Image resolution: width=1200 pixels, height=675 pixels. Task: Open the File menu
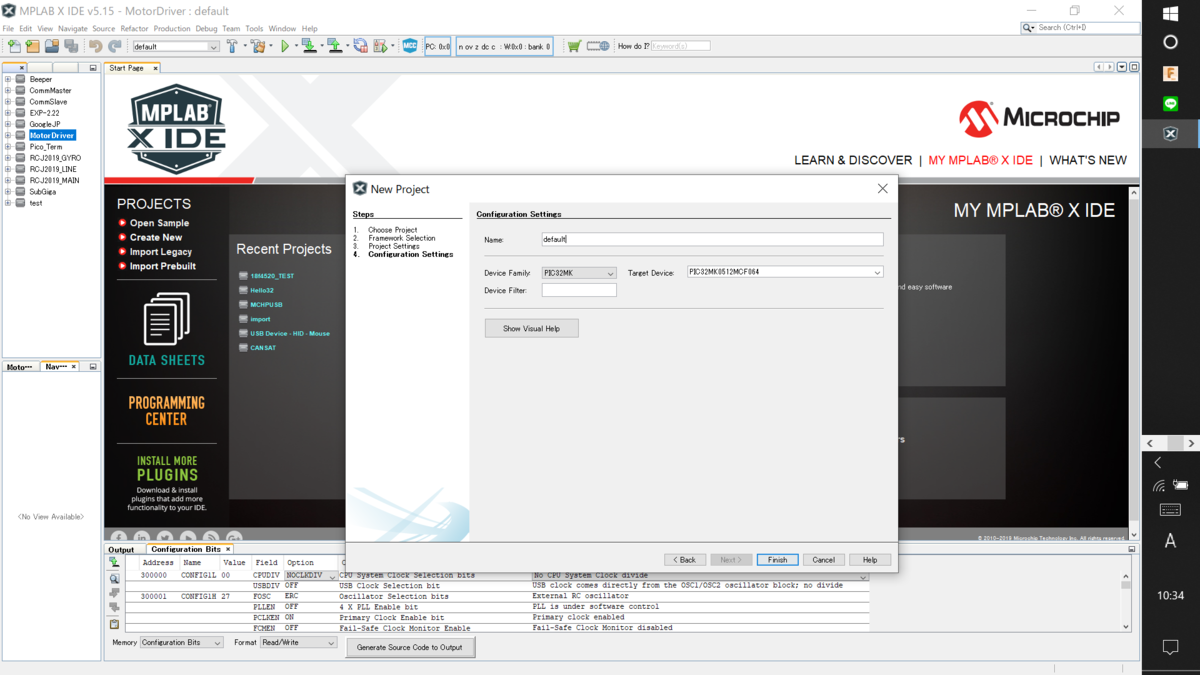tap(8, 29)
